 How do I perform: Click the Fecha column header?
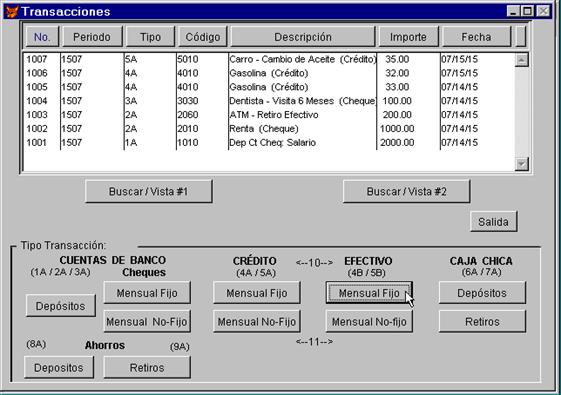476,37
